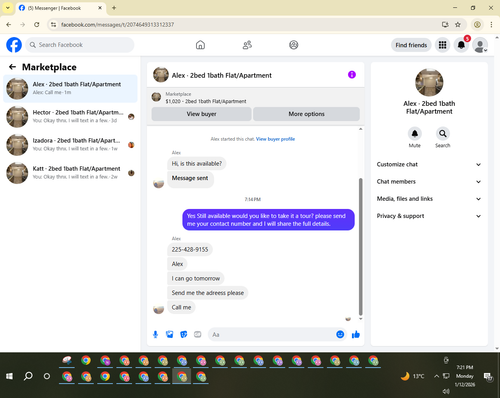Click the 'I can go tomorrow' message
Screen dimensions: 500x398
[x=196, y=278]
